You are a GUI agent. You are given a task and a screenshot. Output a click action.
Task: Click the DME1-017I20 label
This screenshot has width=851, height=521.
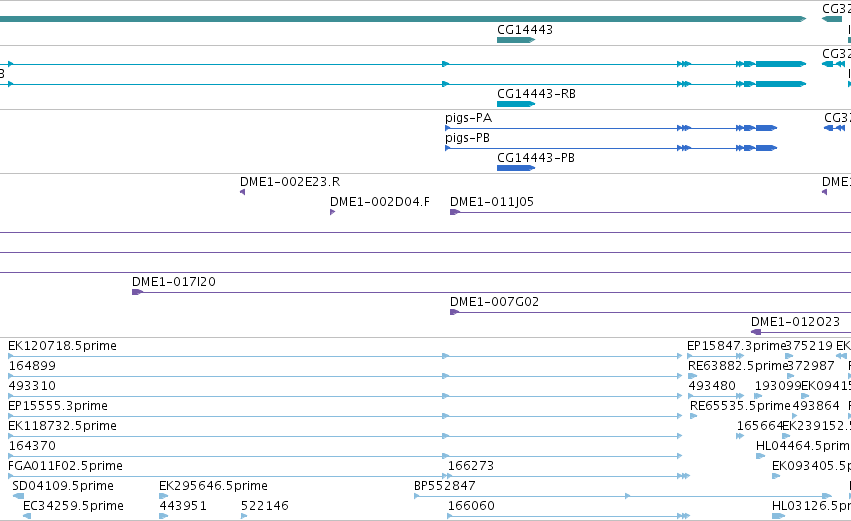174,282
